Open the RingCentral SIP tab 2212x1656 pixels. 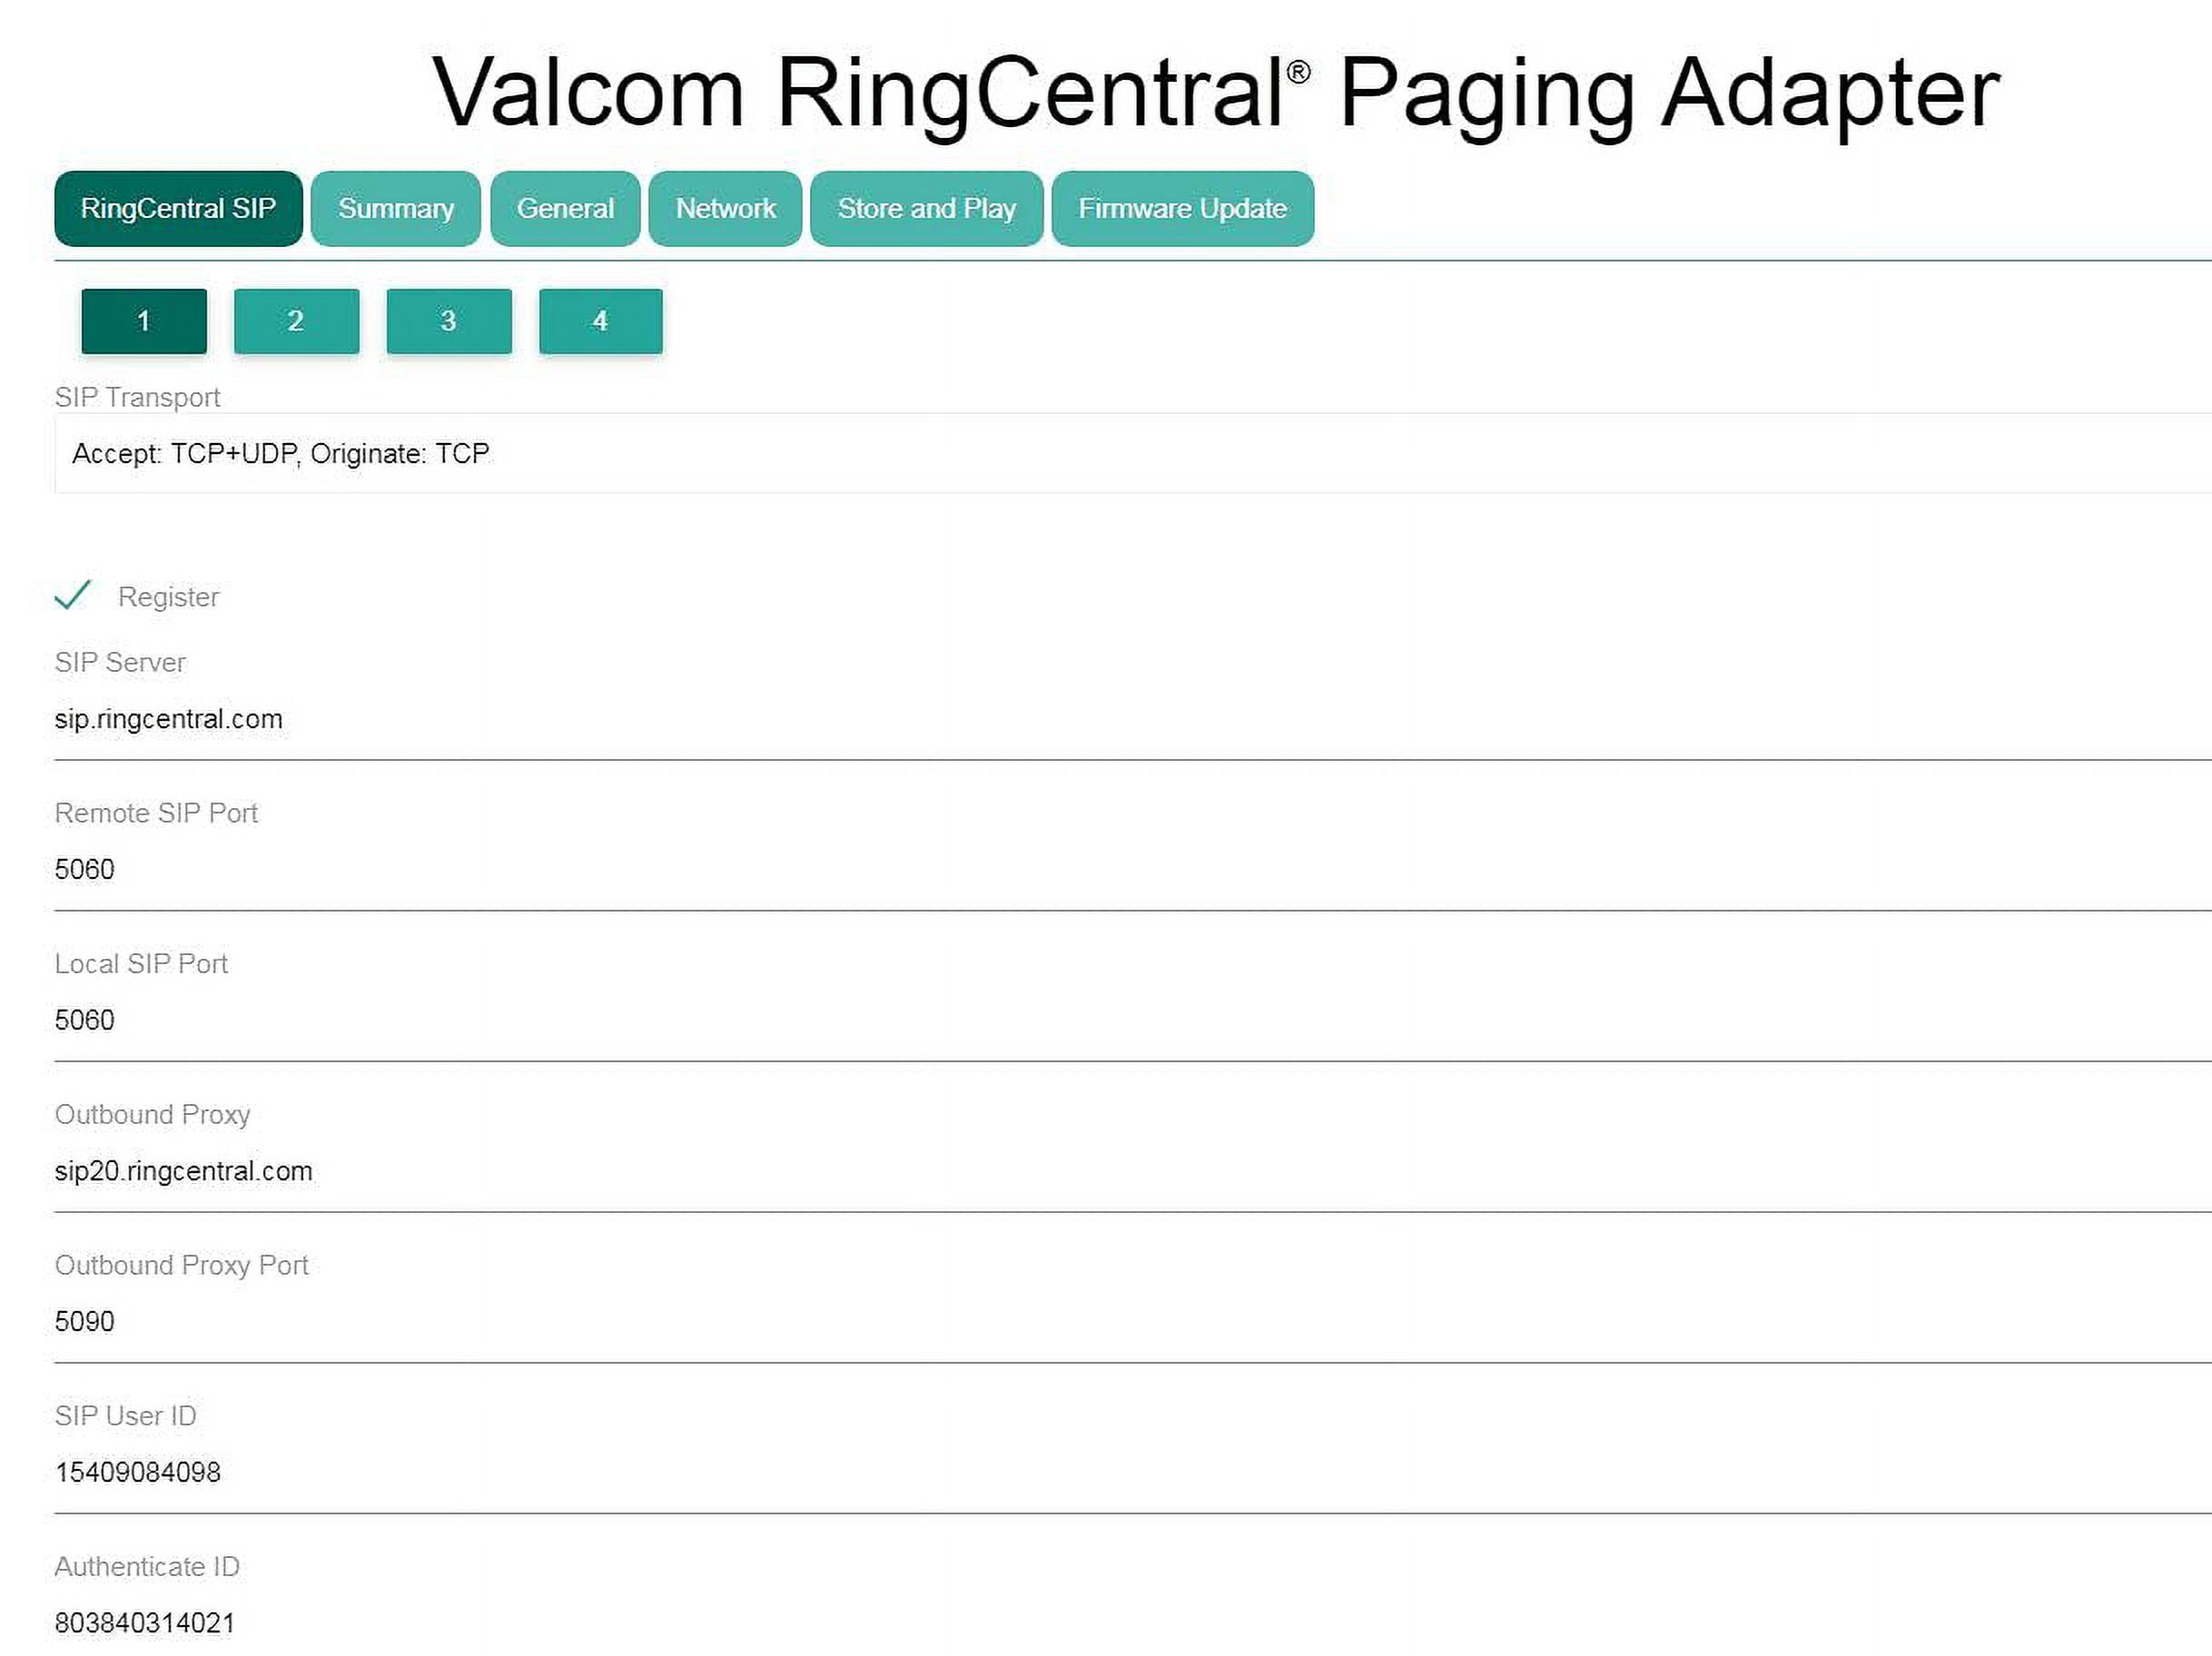[178, 208]
